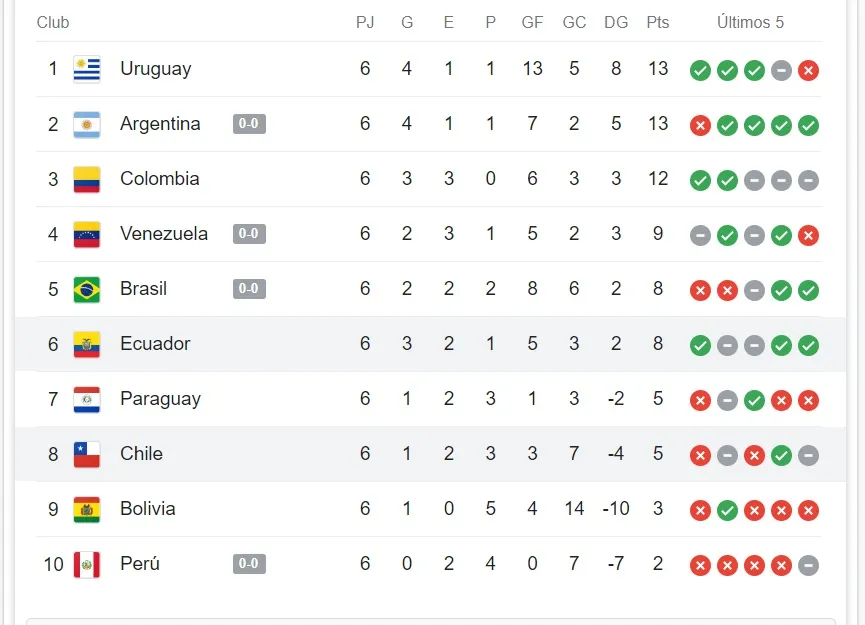
Task: Click Ecuador's highlighted standings row
Action: point(430,344)
